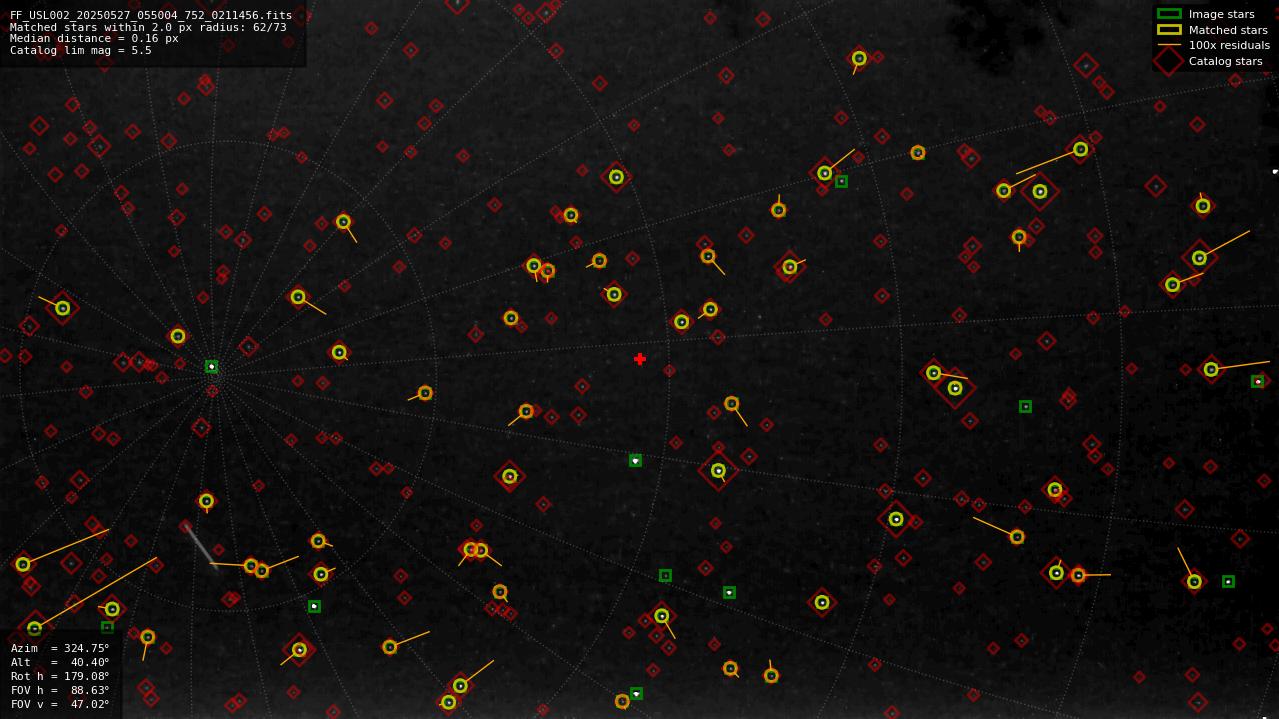Click the 'Catalog lim mag = 5.5' line
The image size is (1279, 719).
(x=81, y=50)
